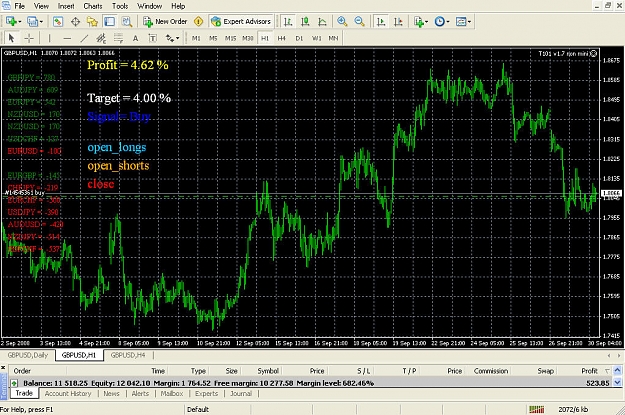Draw a vertical line on chart
Image resolution: width=625 pixels, height=415 pixels.
(49, 38)
